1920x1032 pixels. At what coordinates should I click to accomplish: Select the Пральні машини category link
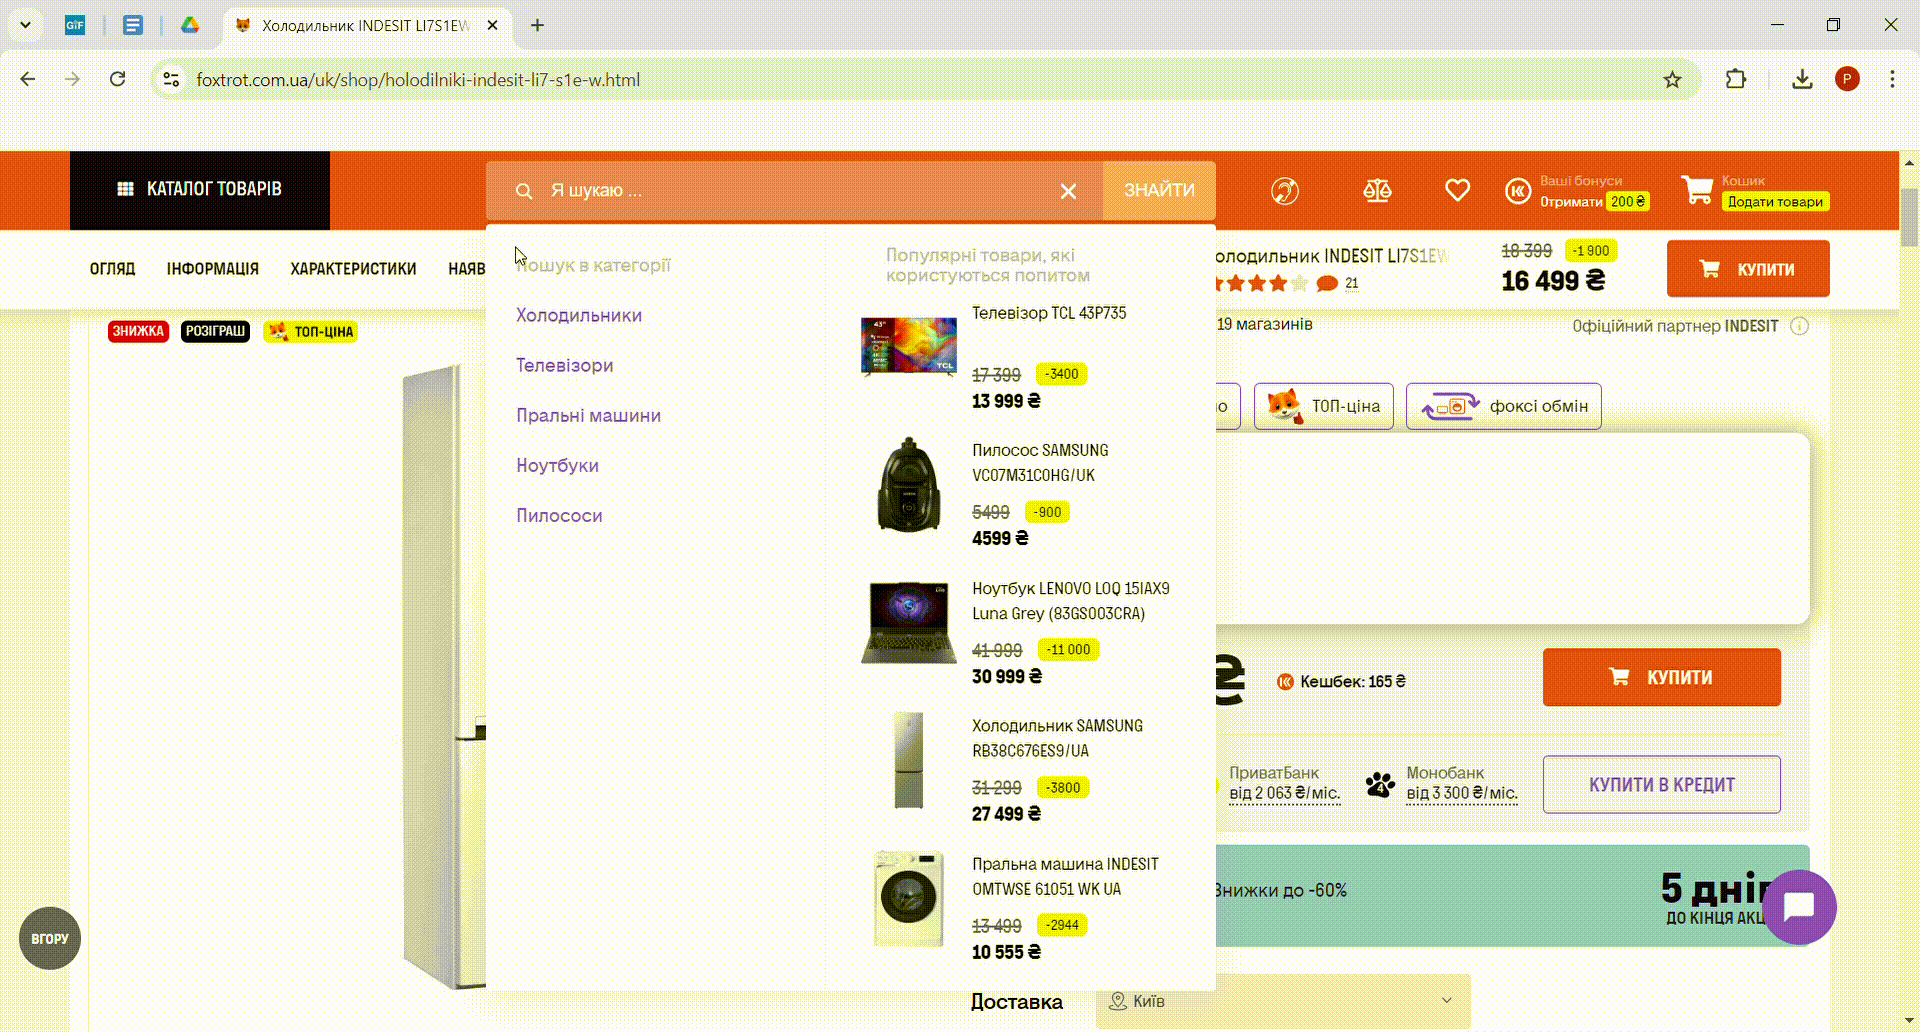pos(588,415)
